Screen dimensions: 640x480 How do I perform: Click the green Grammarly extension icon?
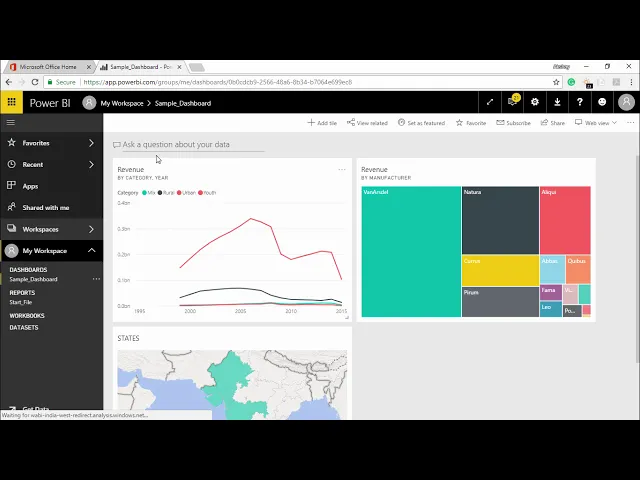tap(571, 82)
